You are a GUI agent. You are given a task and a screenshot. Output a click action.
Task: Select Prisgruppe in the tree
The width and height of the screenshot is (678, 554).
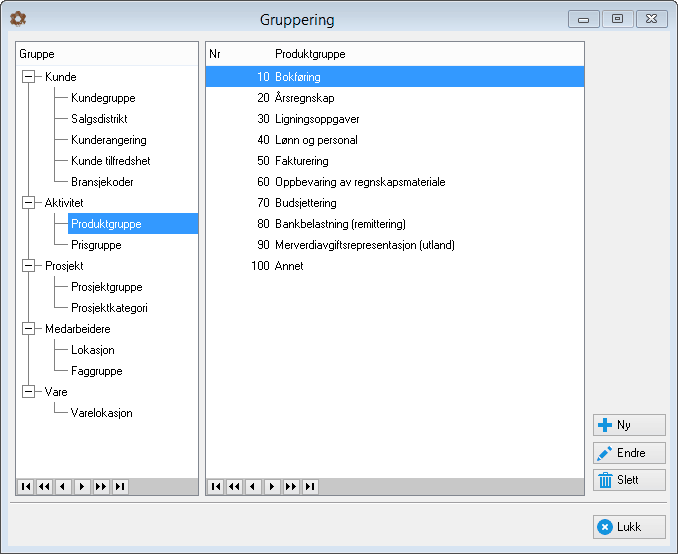[96, 245]
